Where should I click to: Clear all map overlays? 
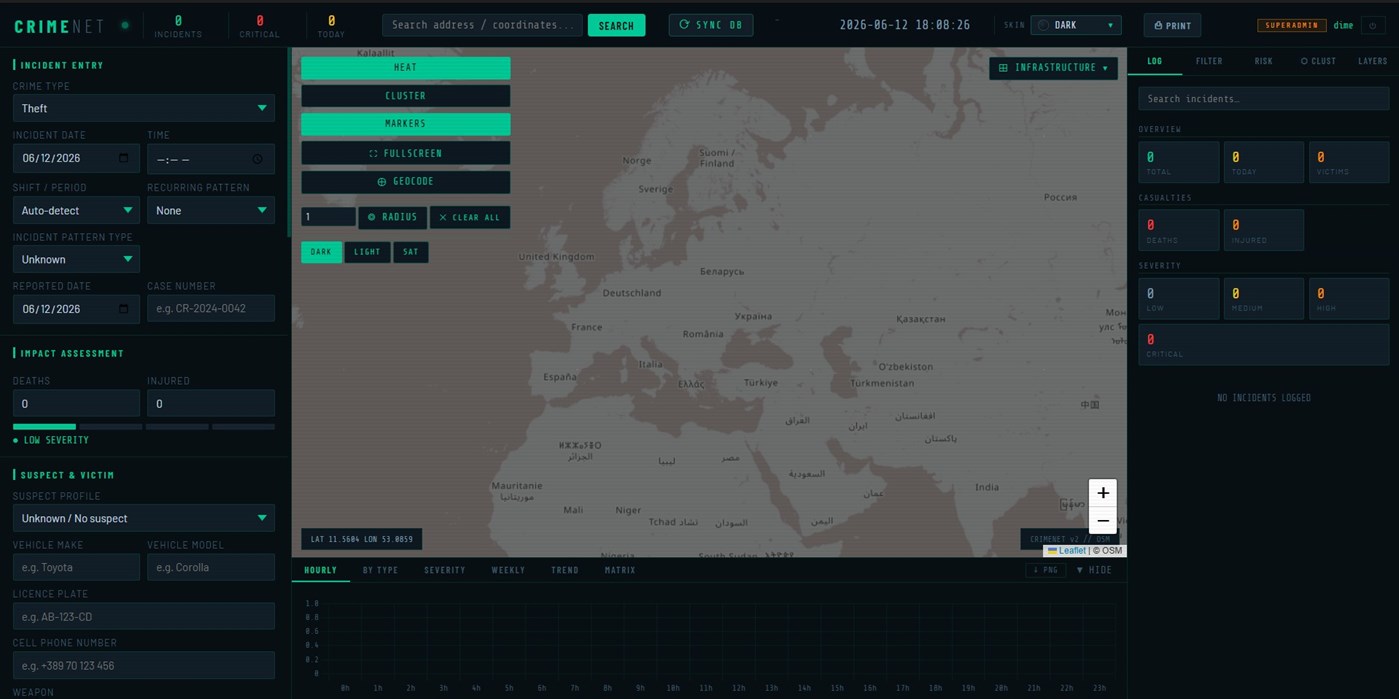point(470,217)
